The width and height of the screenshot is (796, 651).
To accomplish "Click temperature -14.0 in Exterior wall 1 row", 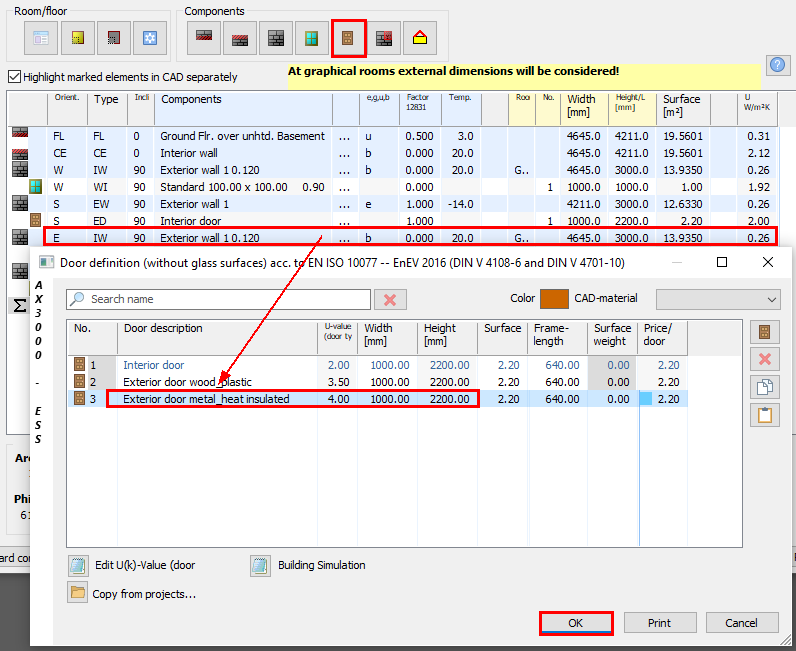I will coord(460,204).
